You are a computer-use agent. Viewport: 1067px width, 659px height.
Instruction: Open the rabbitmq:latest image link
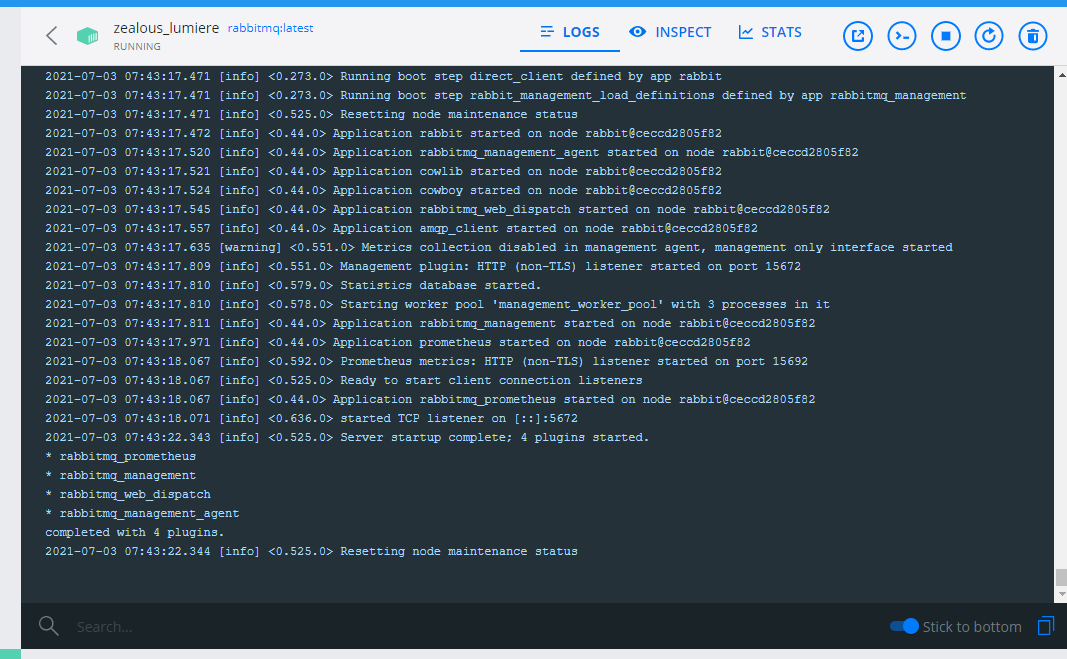click(x=270, y=28)
